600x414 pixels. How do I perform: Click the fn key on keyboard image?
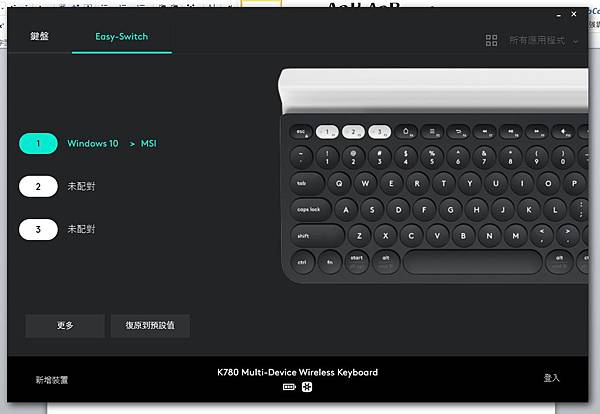[x=329, y=262]
